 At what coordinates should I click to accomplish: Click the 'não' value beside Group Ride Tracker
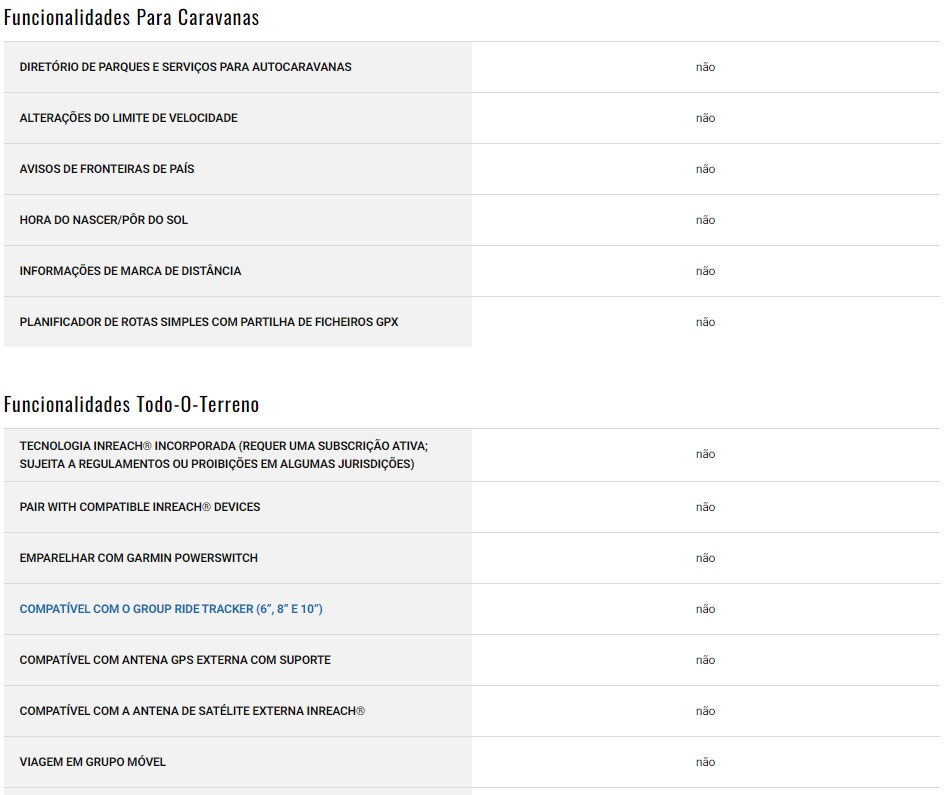pyautogui.click(x=705, y=609)
